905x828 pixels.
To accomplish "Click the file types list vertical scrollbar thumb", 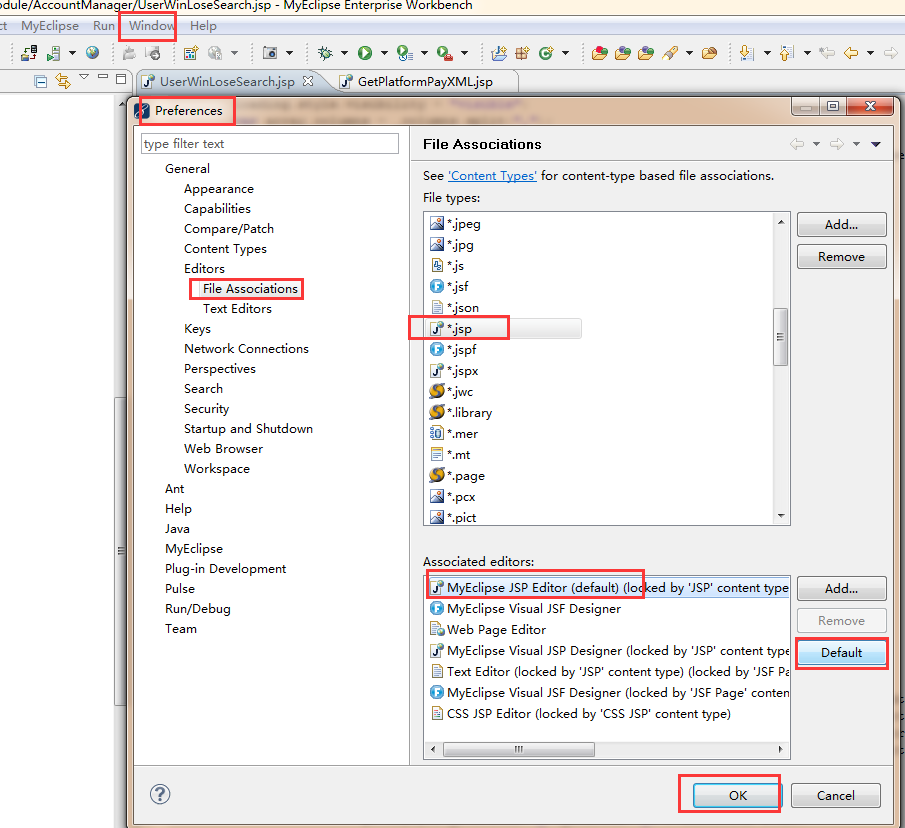I will coord(780,337).
